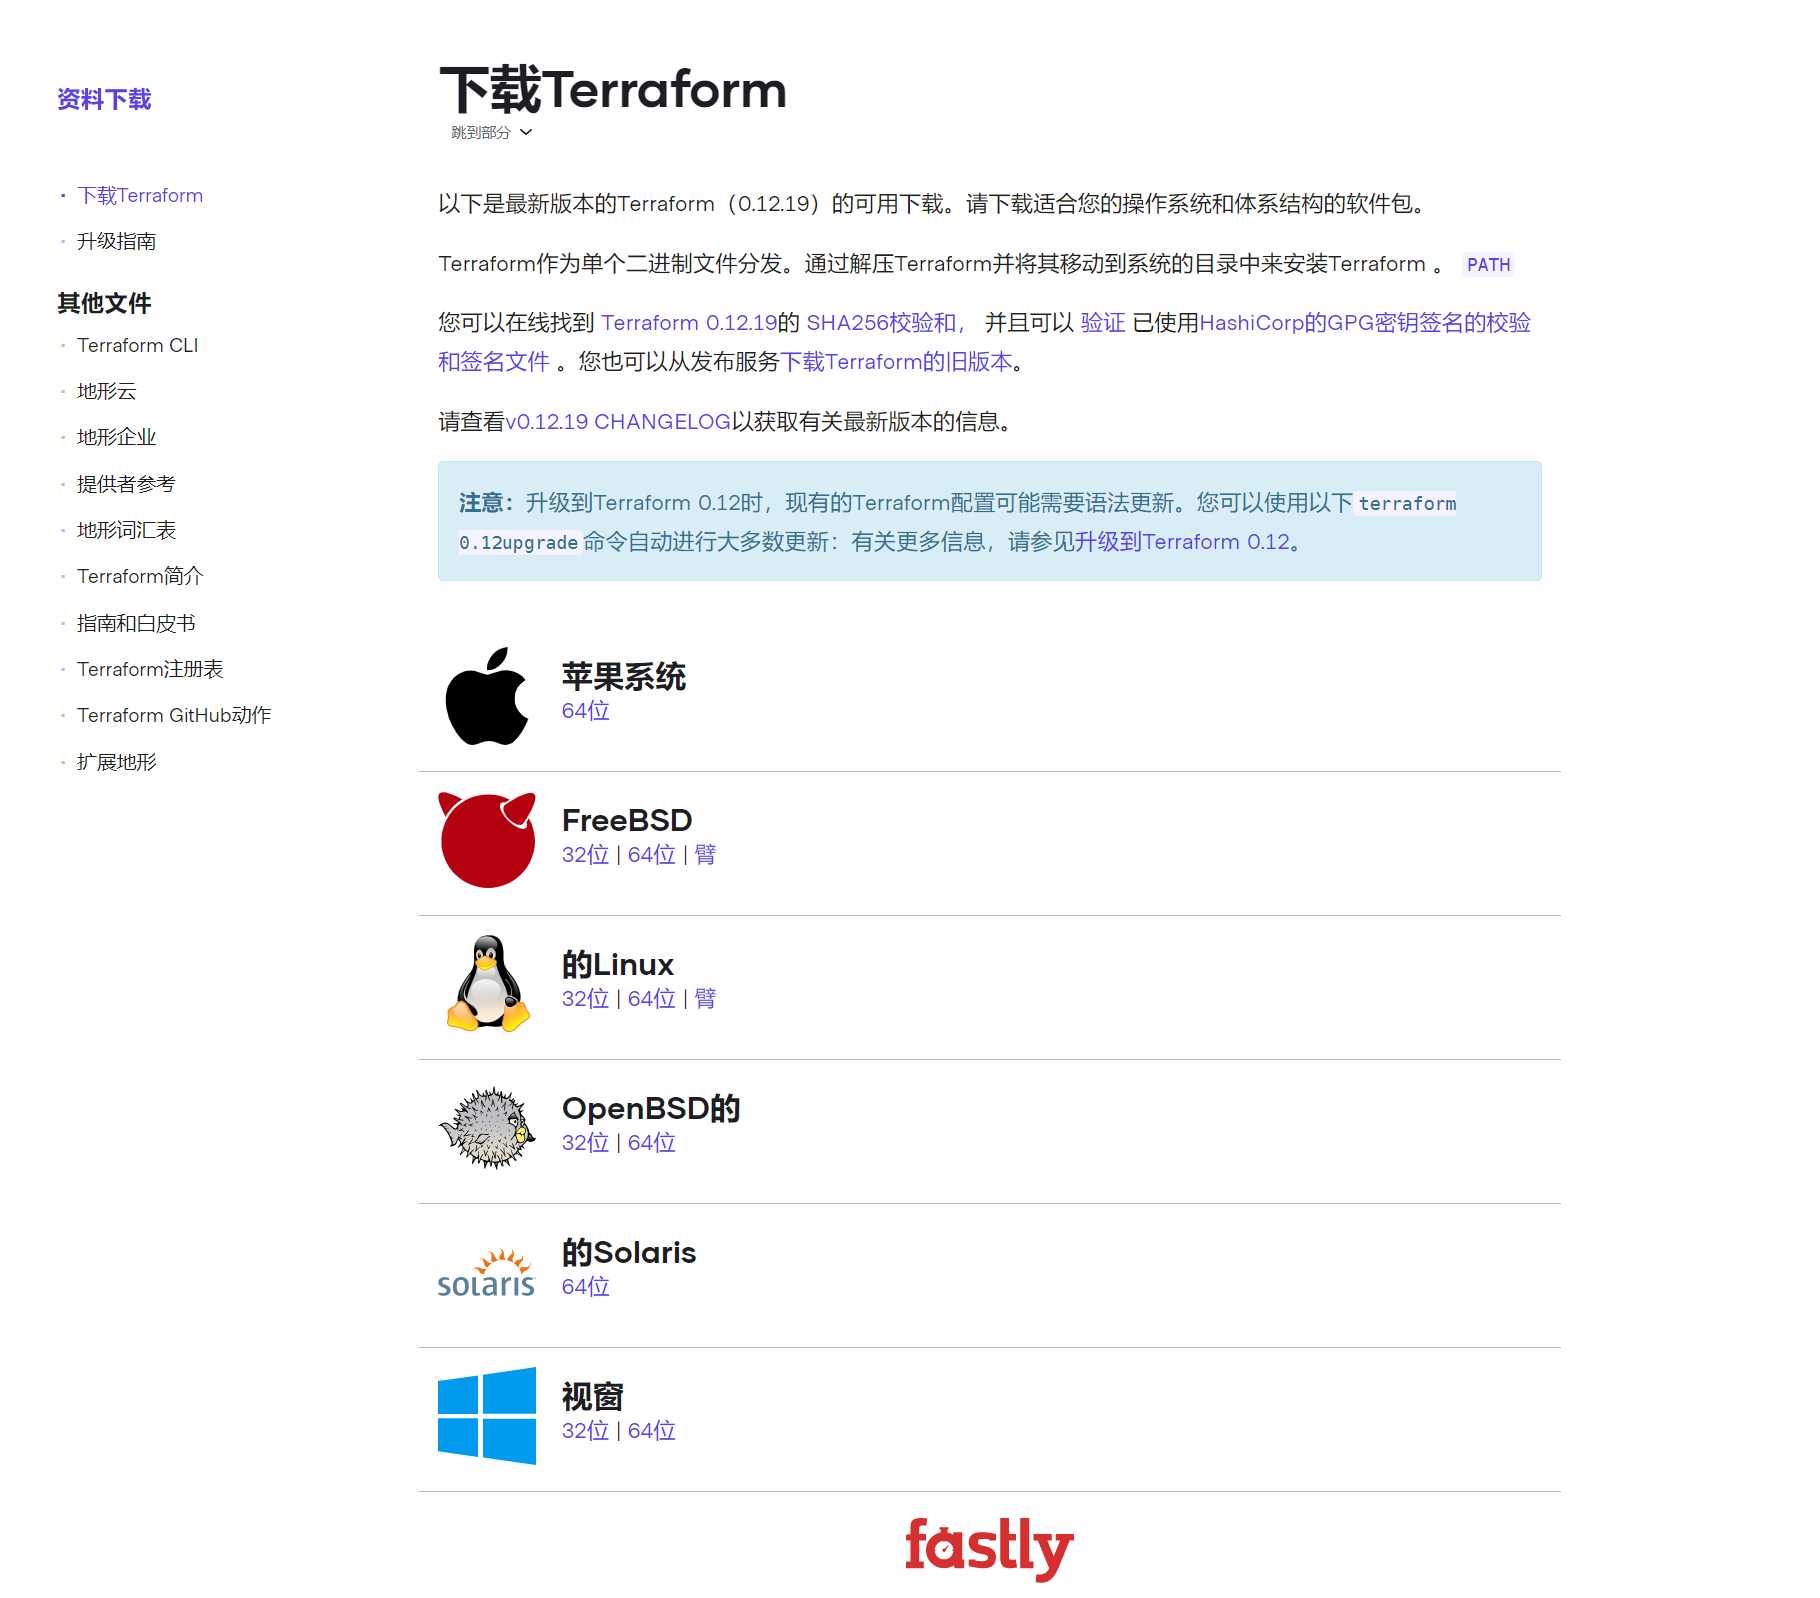The width and height of the screenshot is (1820, 1598).
Task: Download FreeBSD 臂 (Arm) package
Action: coord(705,855)
